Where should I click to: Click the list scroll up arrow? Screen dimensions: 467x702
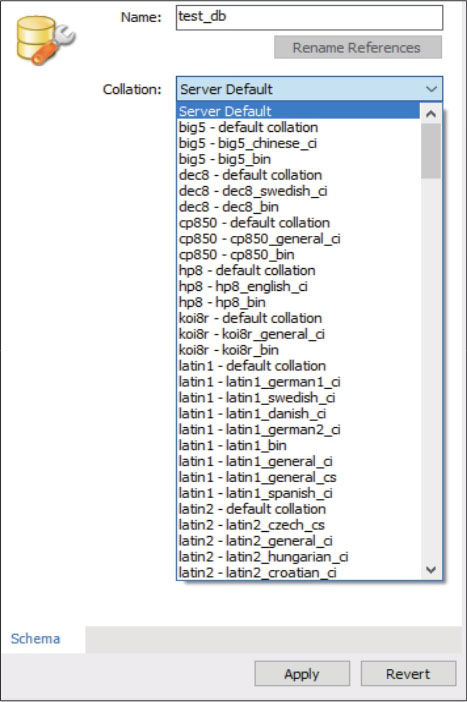pyautogui.click(x=431, y=114)
